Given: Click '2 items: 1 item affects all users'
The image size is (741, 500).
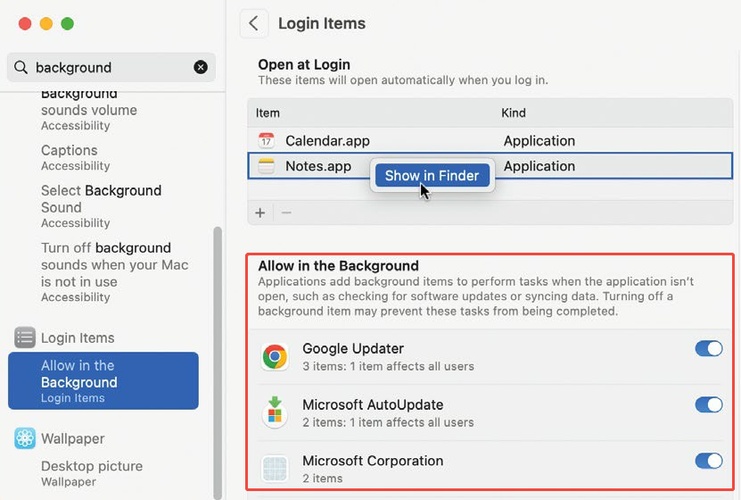Looking at the screenshot, I should [x=388, y=422].
